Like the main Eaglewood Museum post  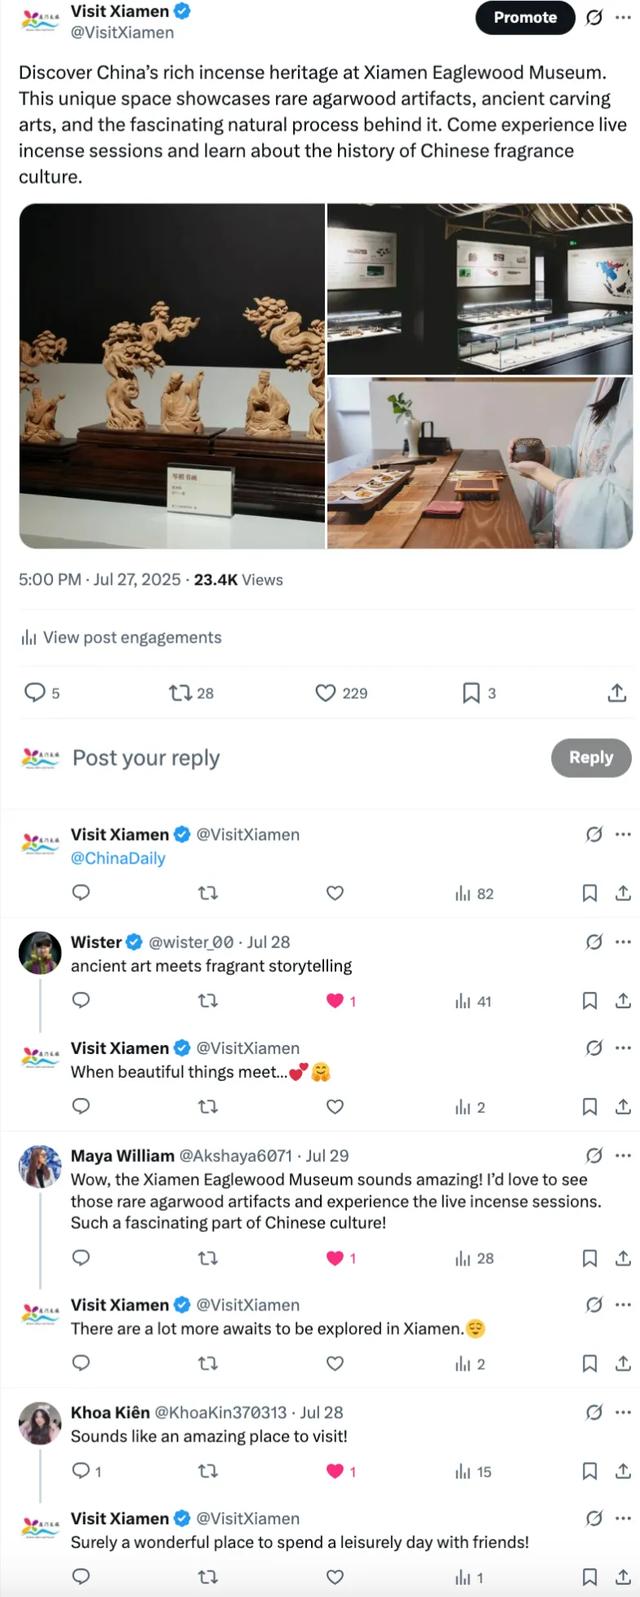tap(341, 693)
